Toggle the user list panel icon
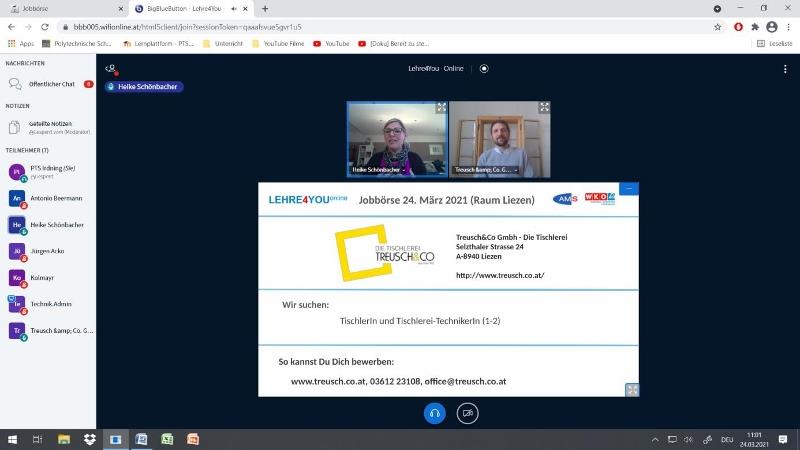The width and height of the screenshot is (800, 450). click(x=111, y=68)
